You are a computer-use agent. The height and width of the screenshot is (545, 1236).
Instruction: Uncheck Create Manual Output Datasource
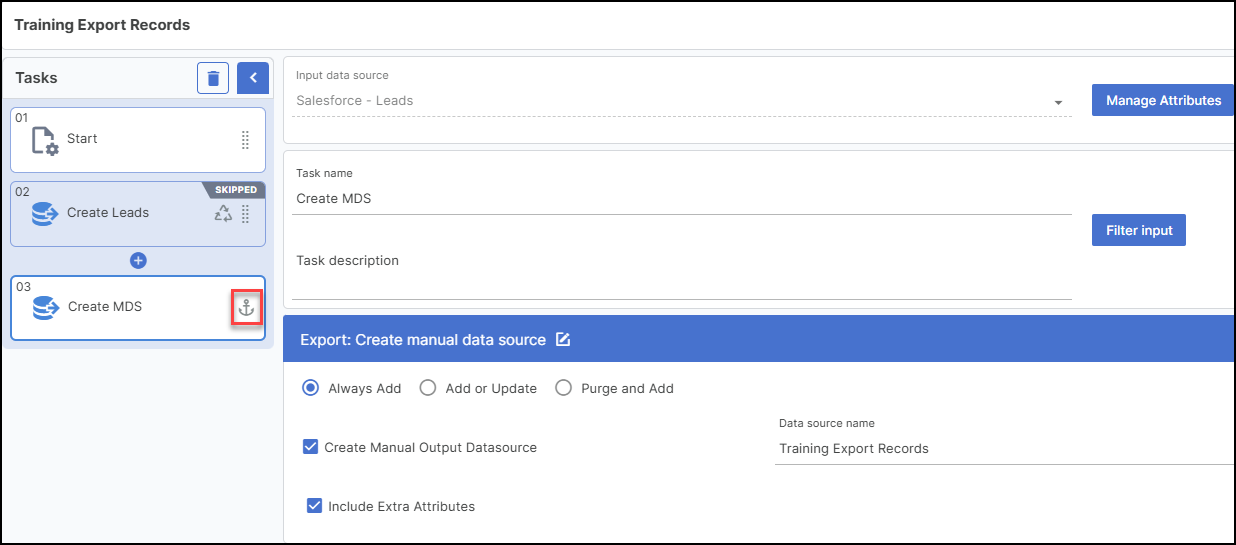(311, 447)
